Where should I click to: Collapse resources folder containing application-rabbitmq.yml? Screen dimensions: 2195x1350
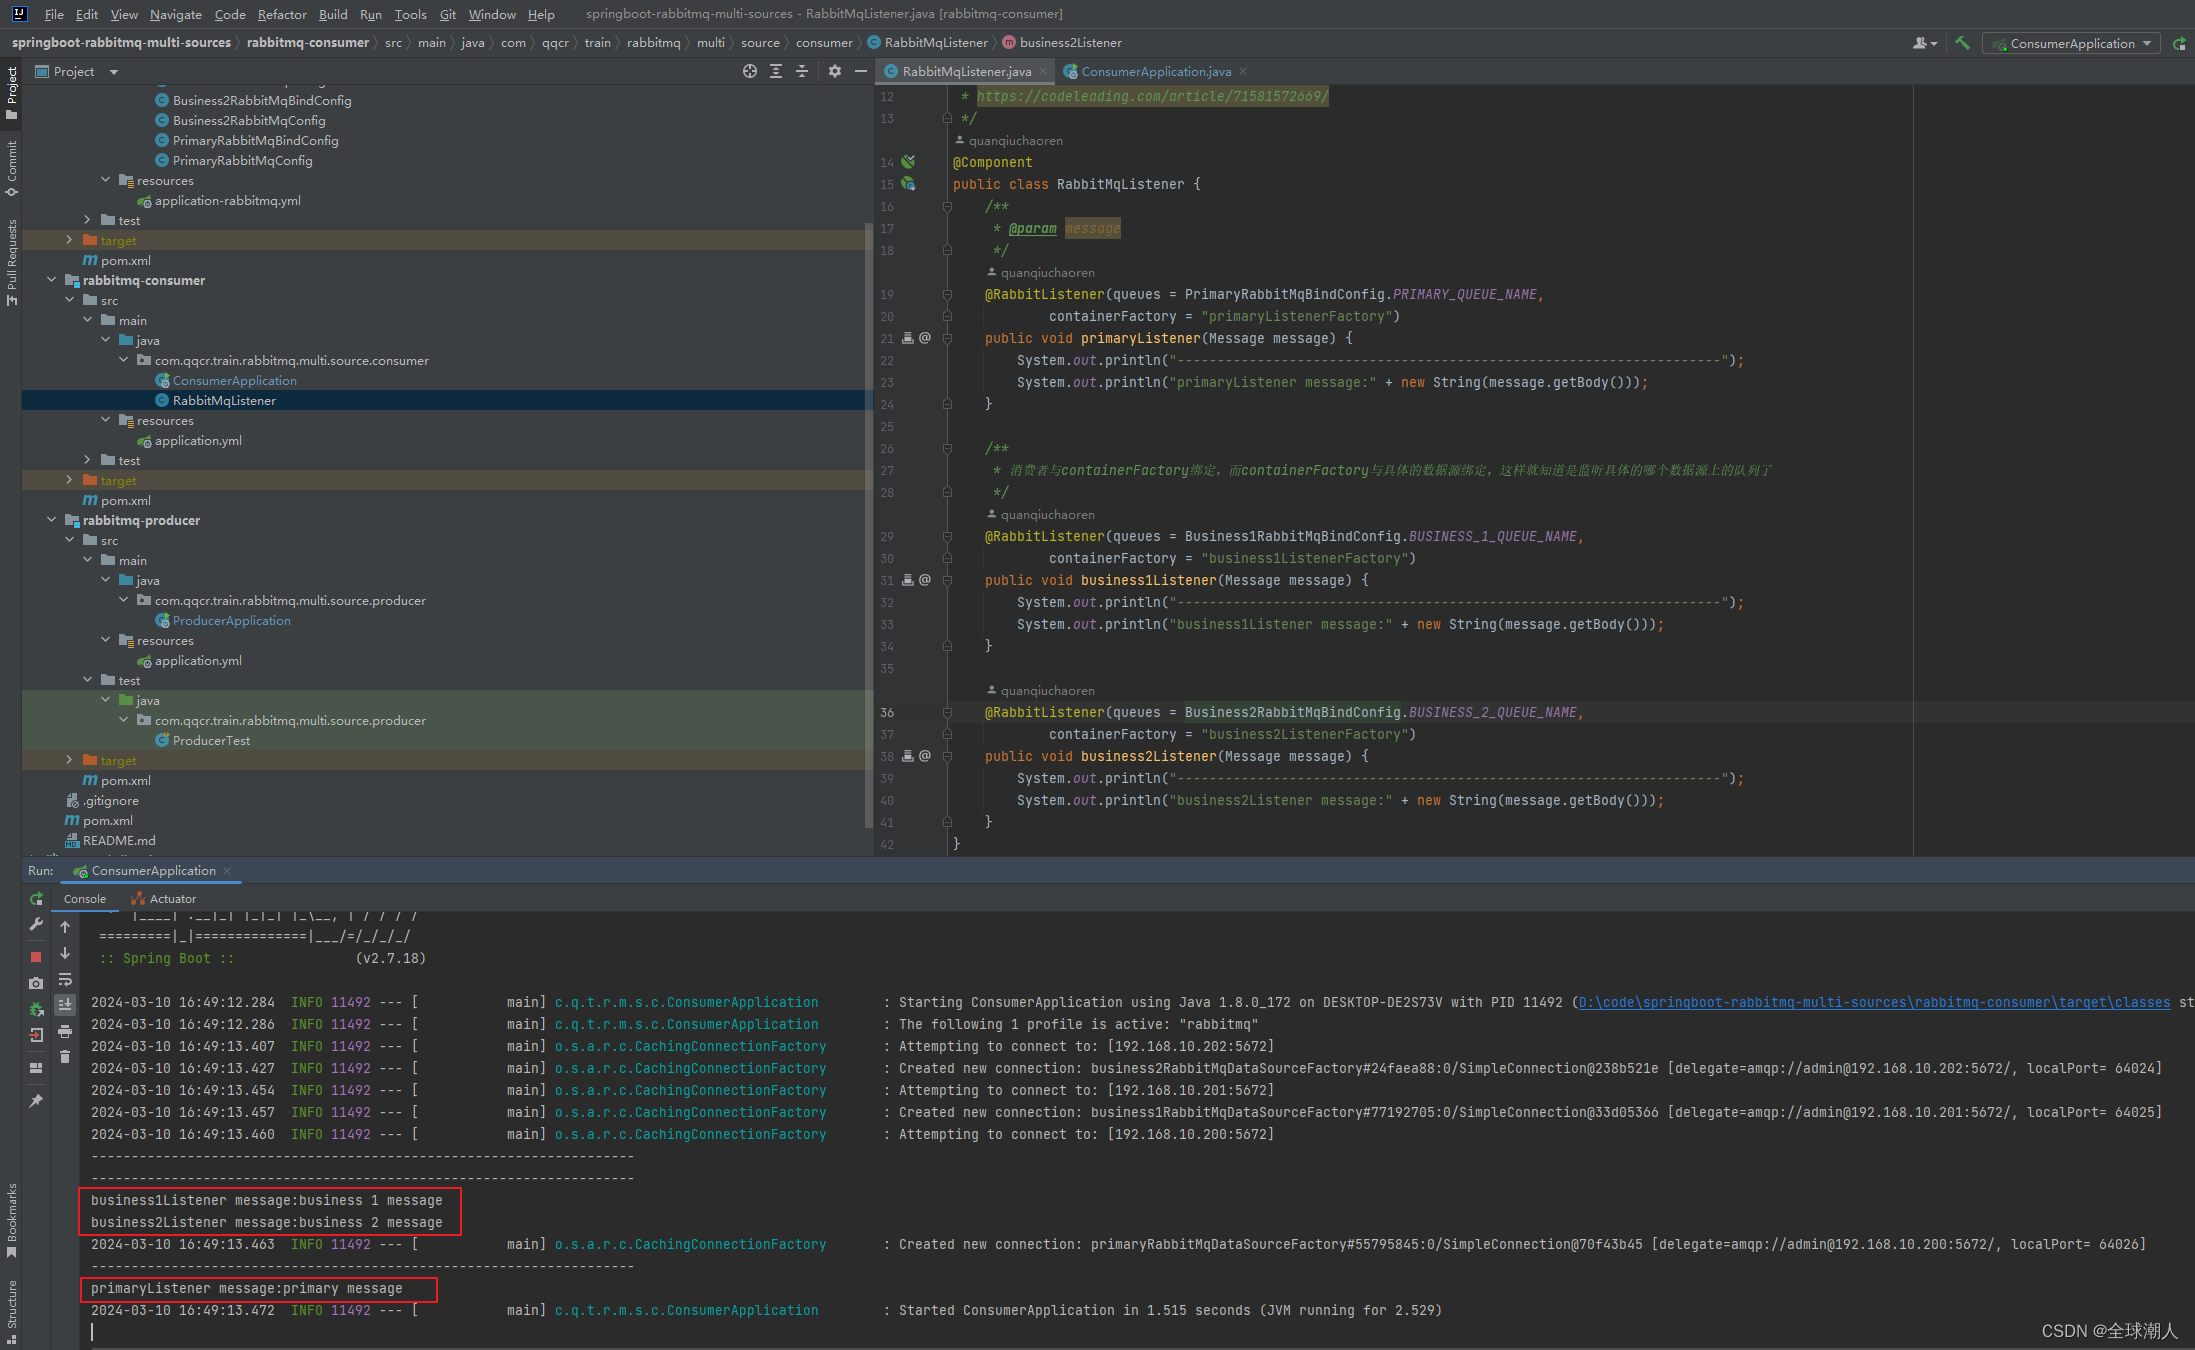click(x=105, y=180)
